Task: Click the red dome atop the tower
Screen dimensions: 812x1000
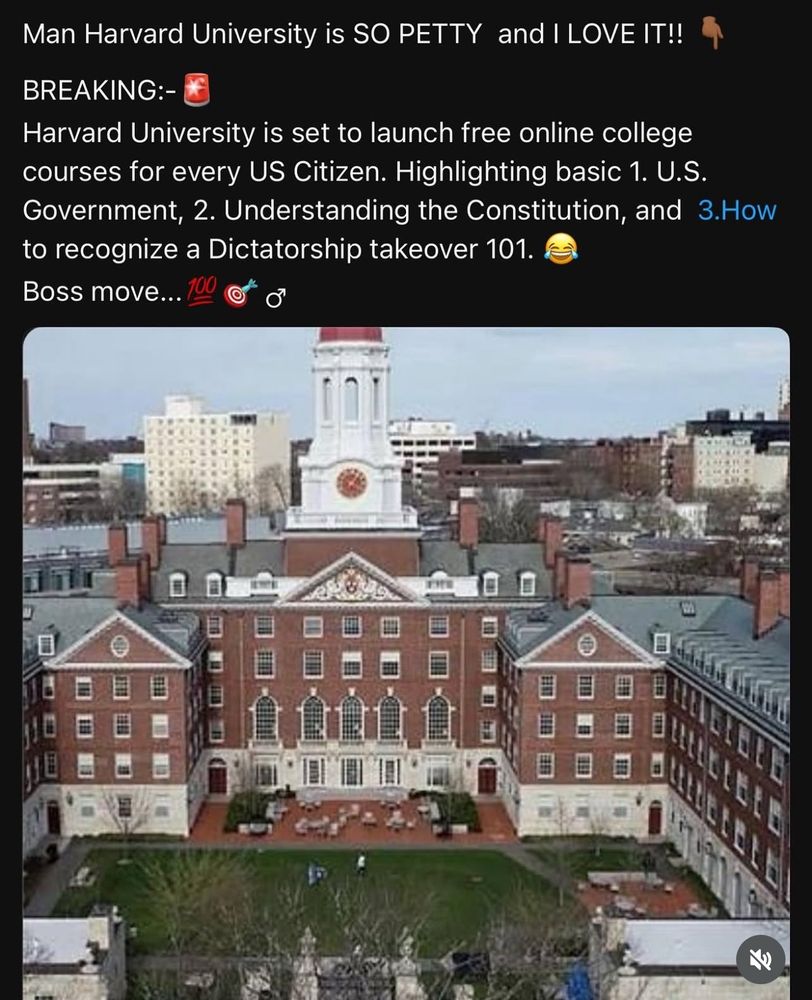Action: (x=350, y=334)
